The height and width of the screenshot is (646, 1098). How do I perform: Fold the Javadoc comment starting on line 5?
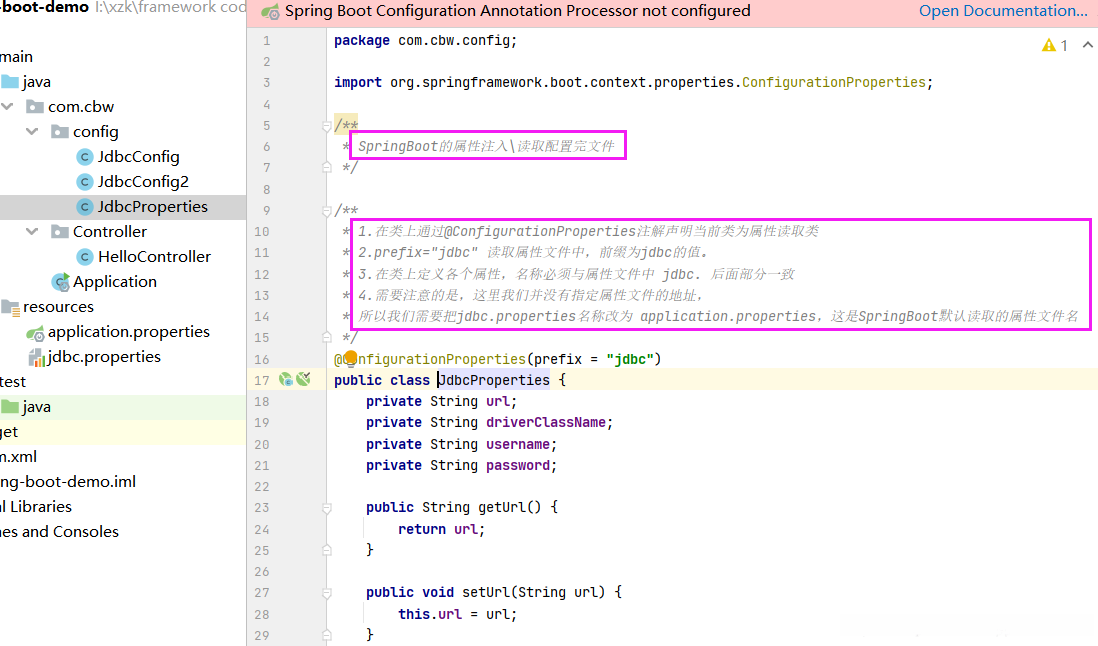click(326, 126)
